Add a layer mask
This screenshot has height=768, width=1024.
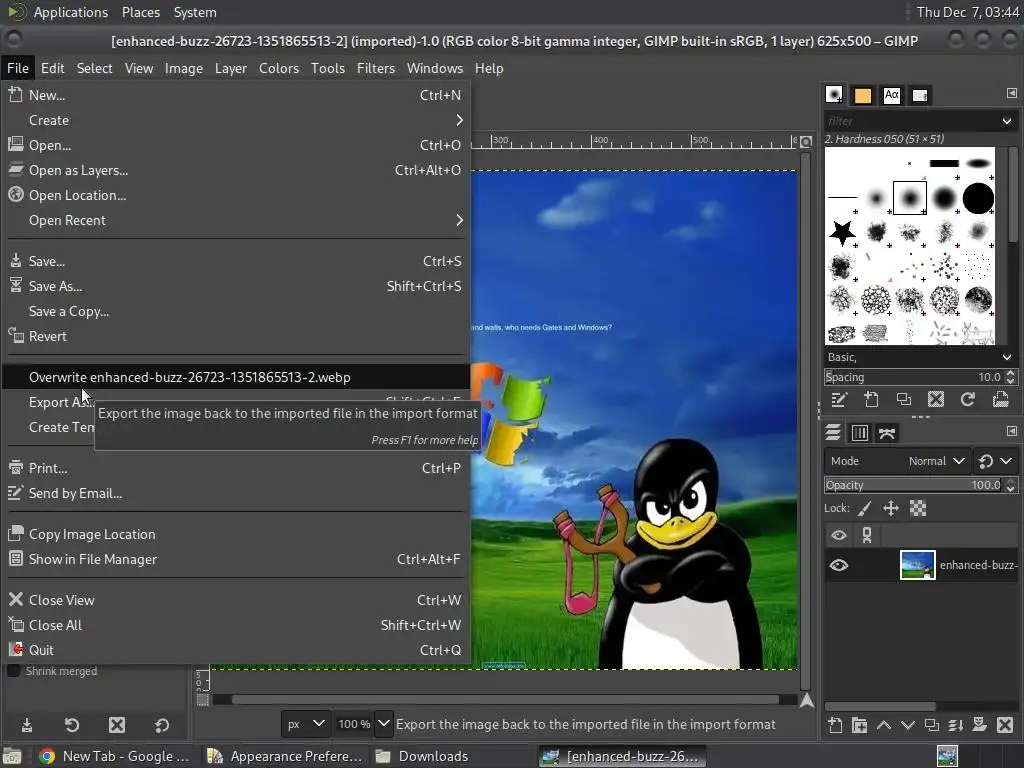(x=980, y=725)
